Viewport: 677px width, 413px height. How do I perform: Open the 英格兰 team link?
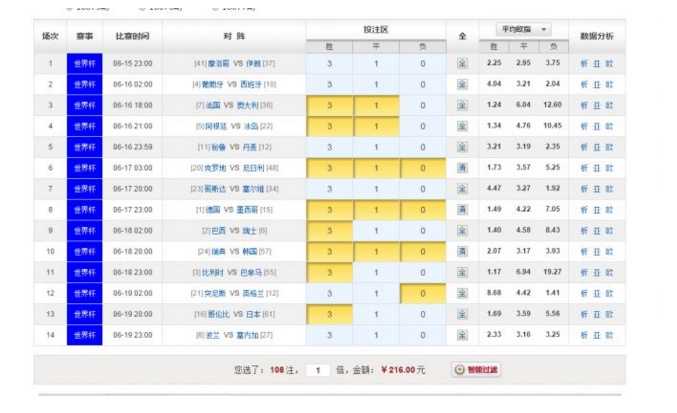[253, 293]
